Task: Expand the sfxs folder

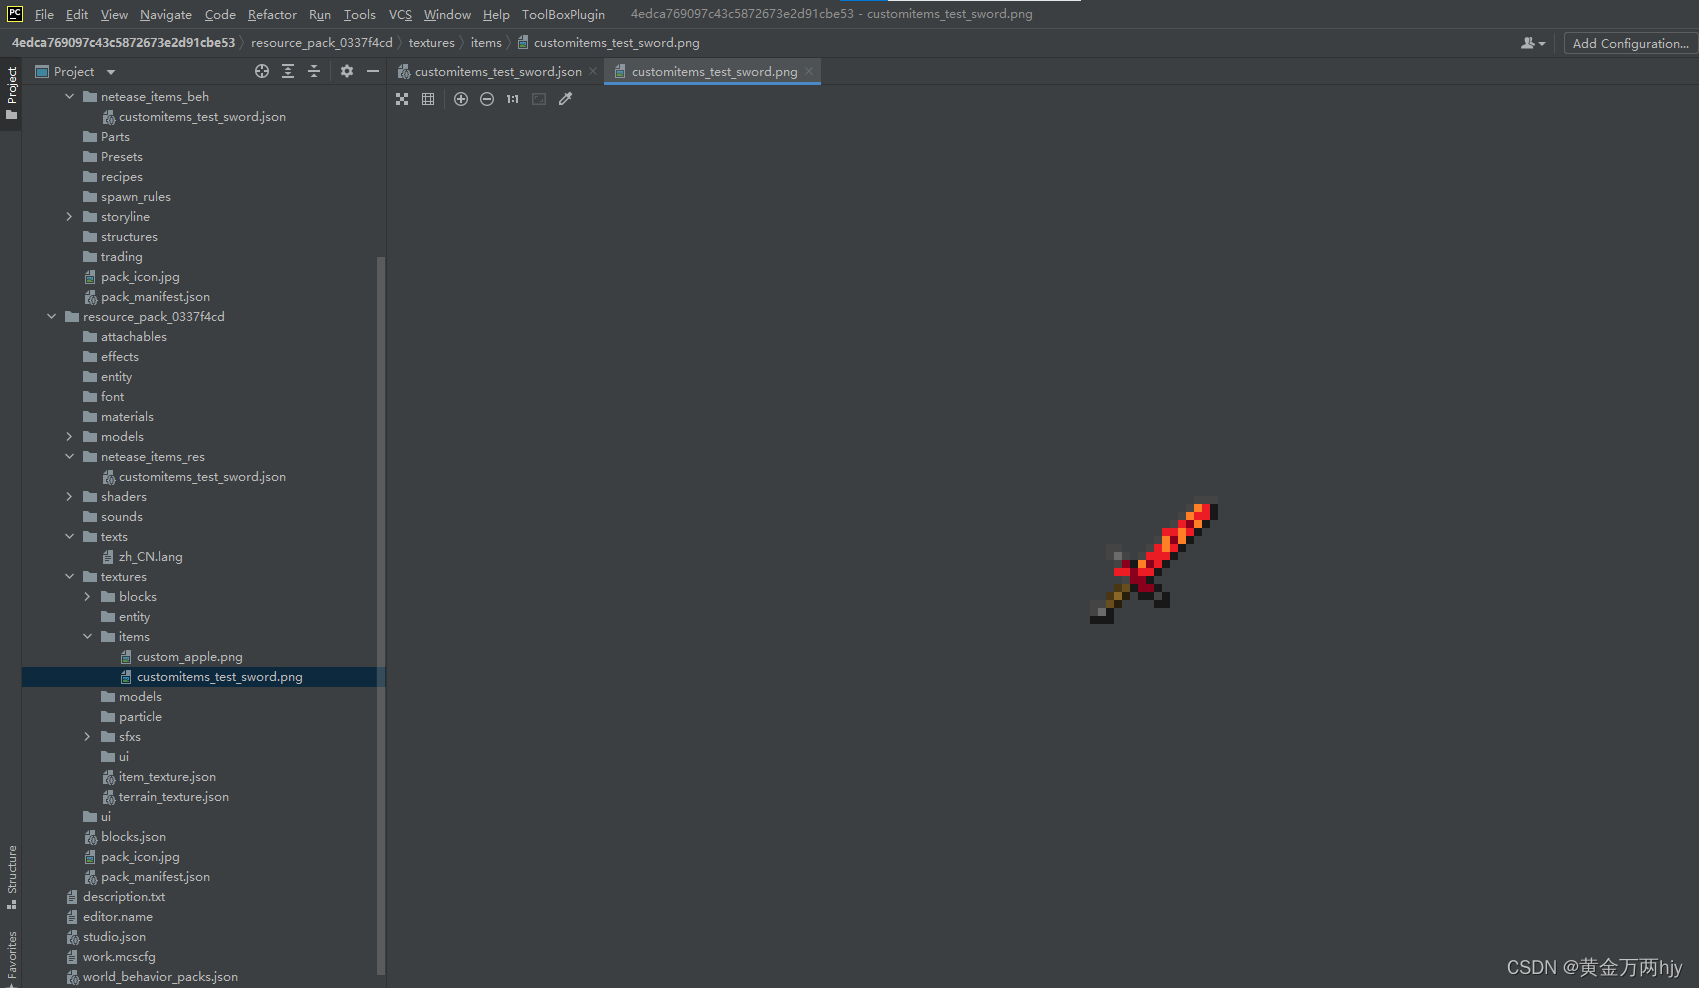Action: [x=87, y=736]
